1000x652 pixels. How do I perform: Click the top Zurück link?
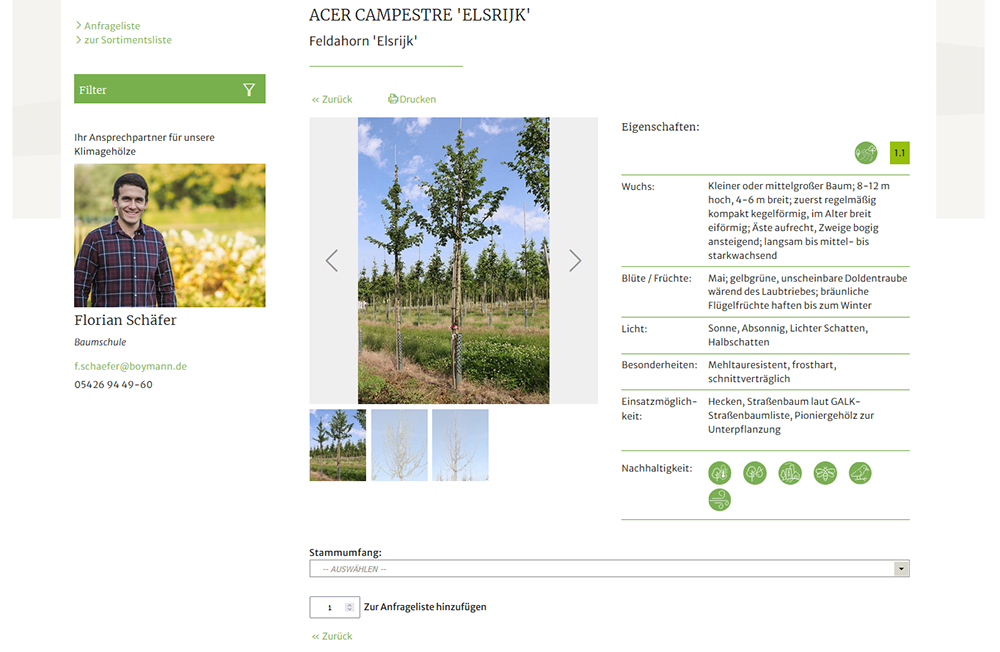(x=332, y=99)
